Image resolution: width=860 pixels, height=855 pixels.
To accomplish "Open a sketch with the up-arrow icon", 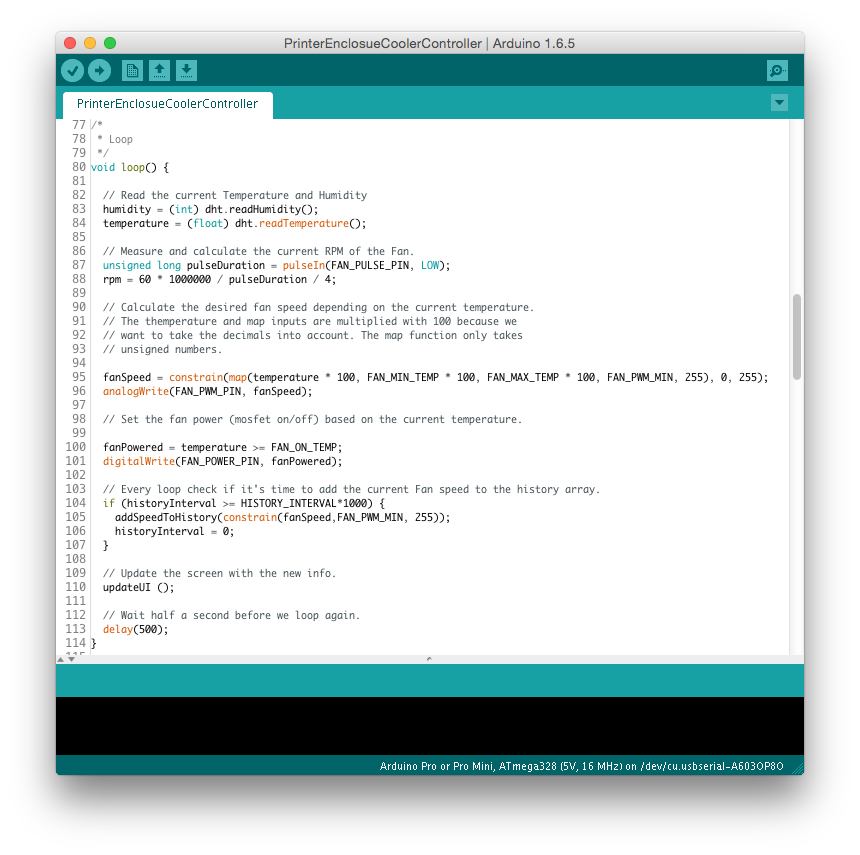I will [x=159, y=70].
